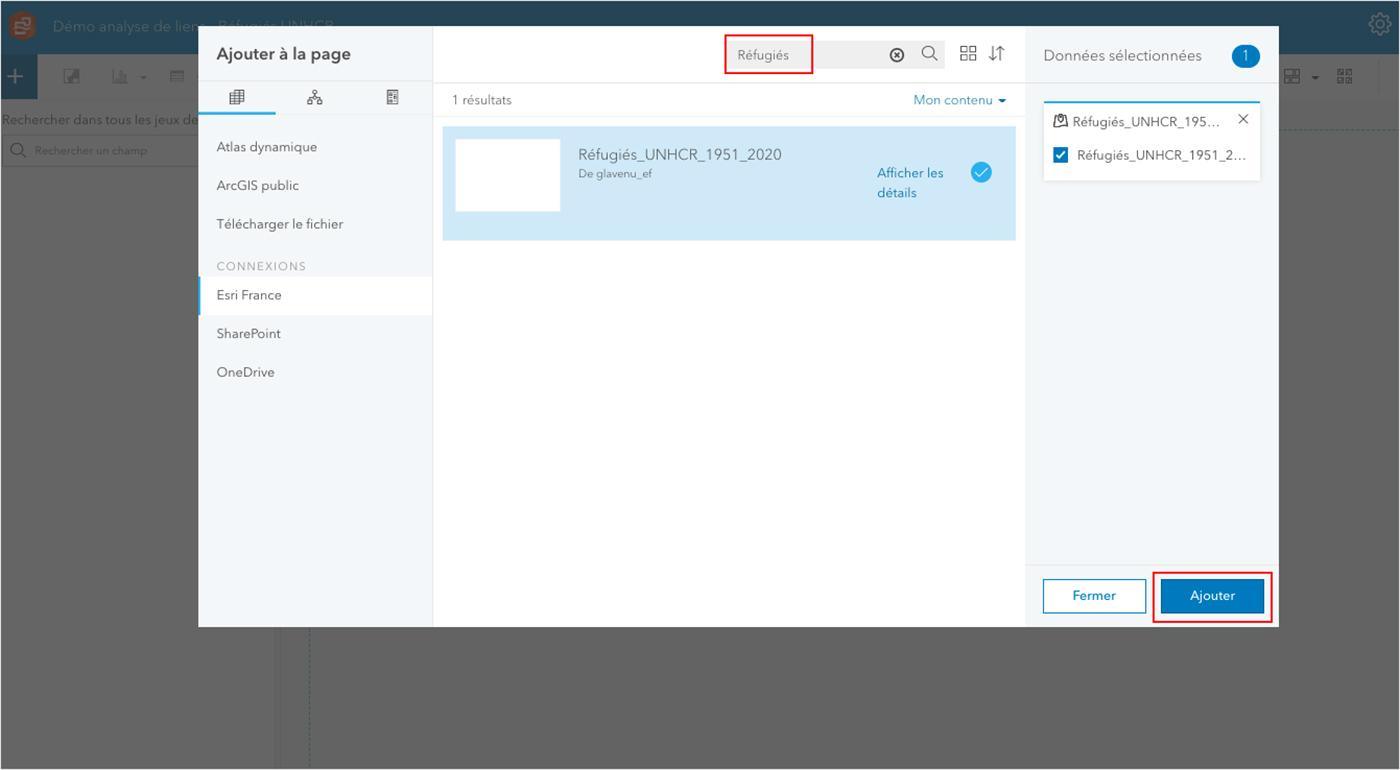Switch results to tile view icon

968,54
